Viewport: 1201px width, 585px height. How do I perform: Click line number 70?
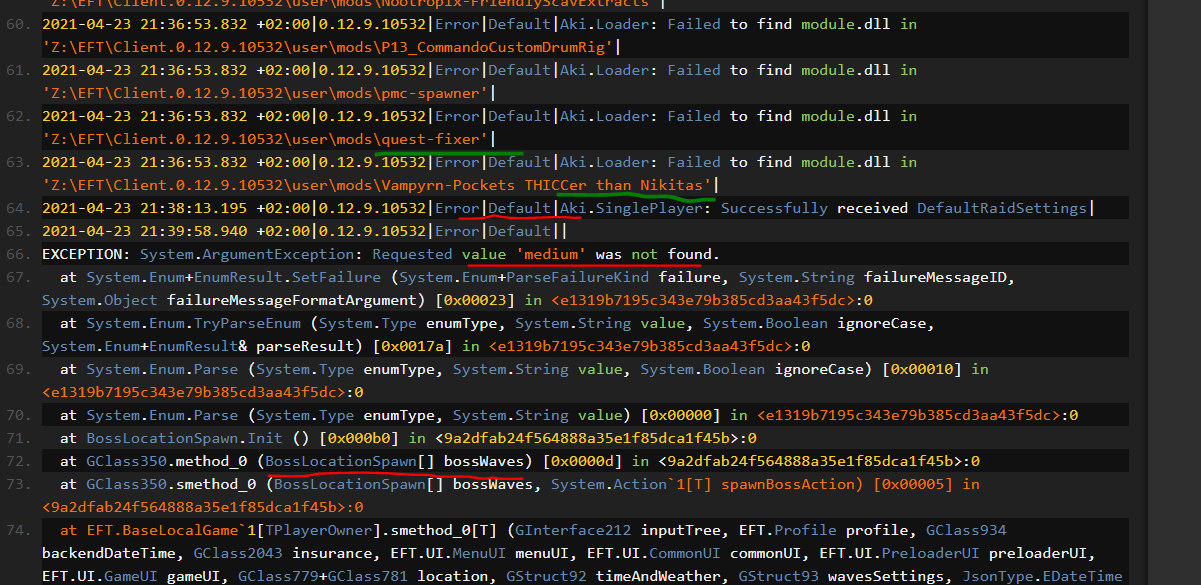(16, 415)
